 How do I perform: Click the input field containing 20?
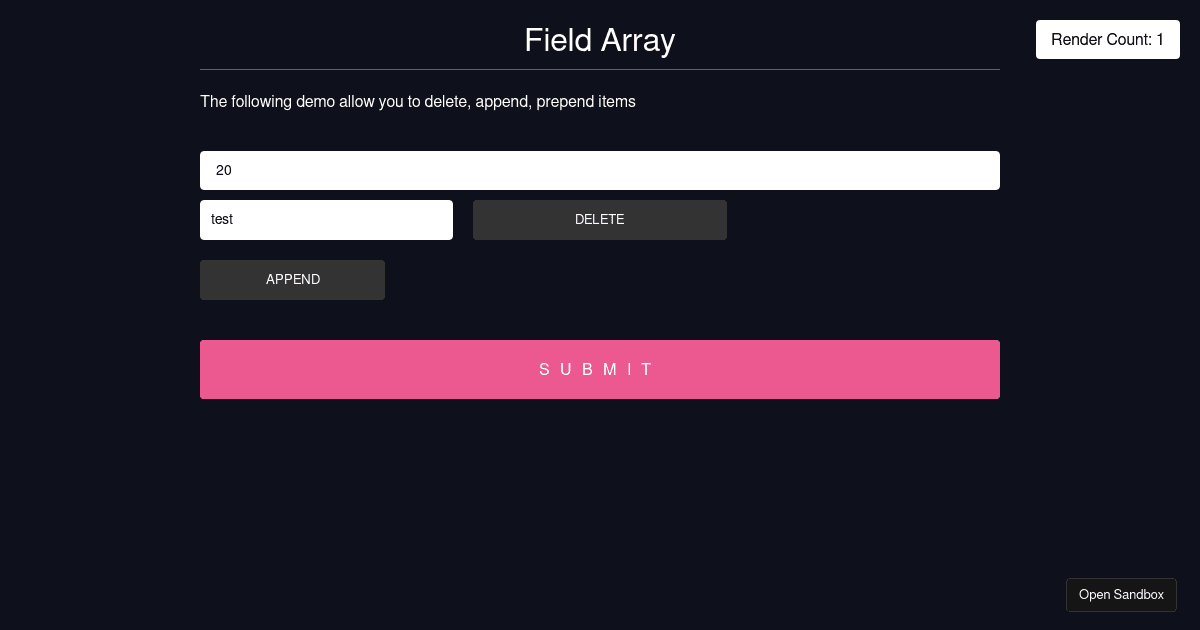point(600,170)
